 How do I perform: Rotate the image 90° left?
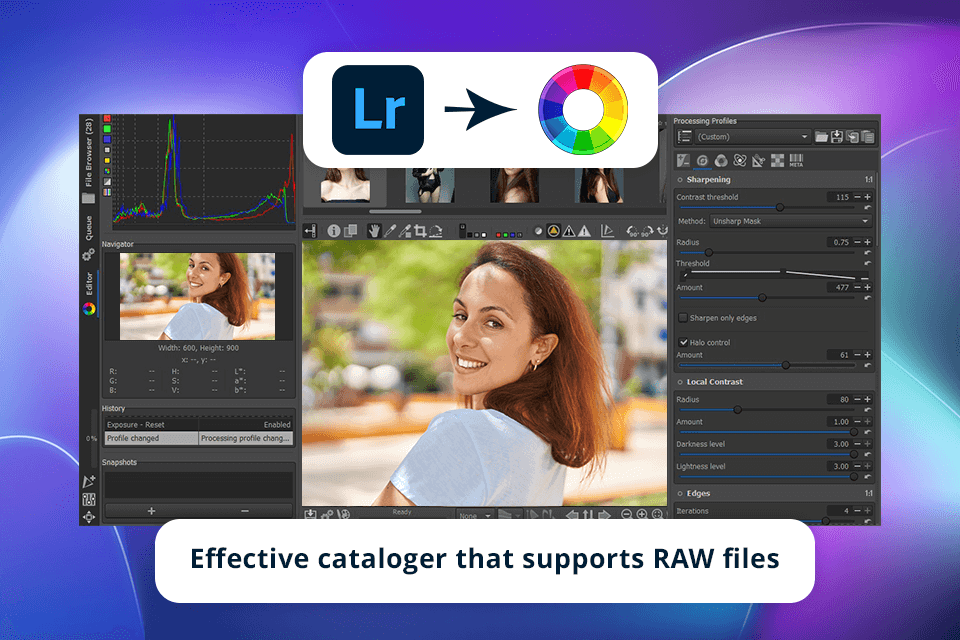click(x=632, y=231)
